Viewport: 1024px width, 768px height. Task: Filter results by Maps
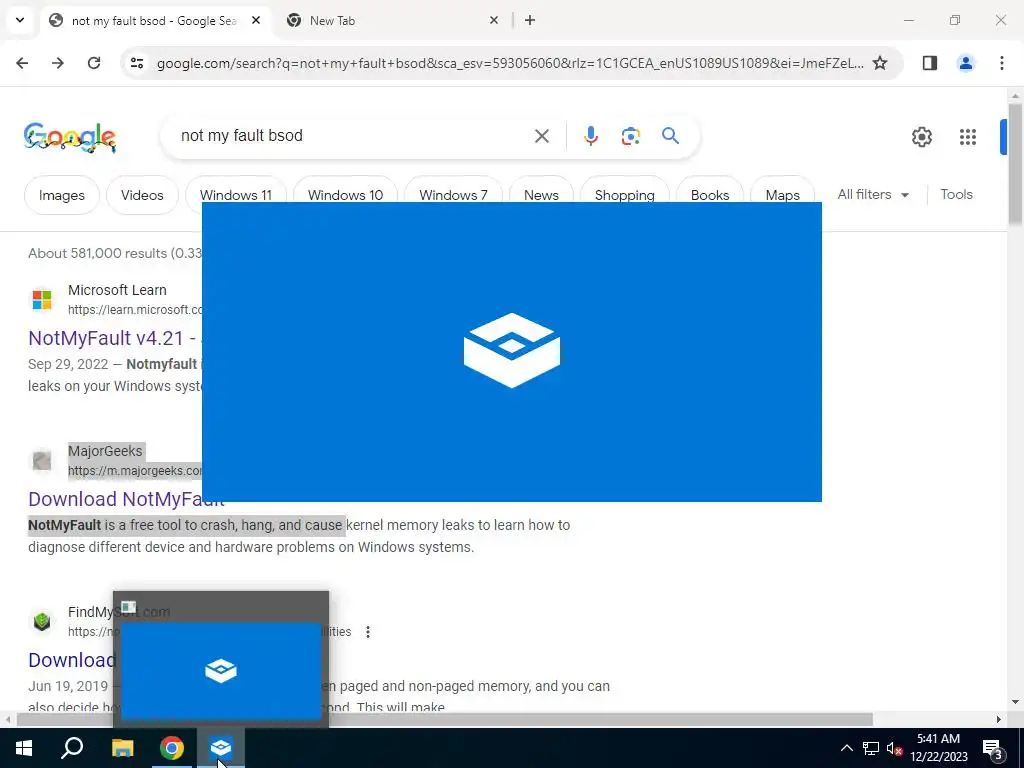(782, 189)
